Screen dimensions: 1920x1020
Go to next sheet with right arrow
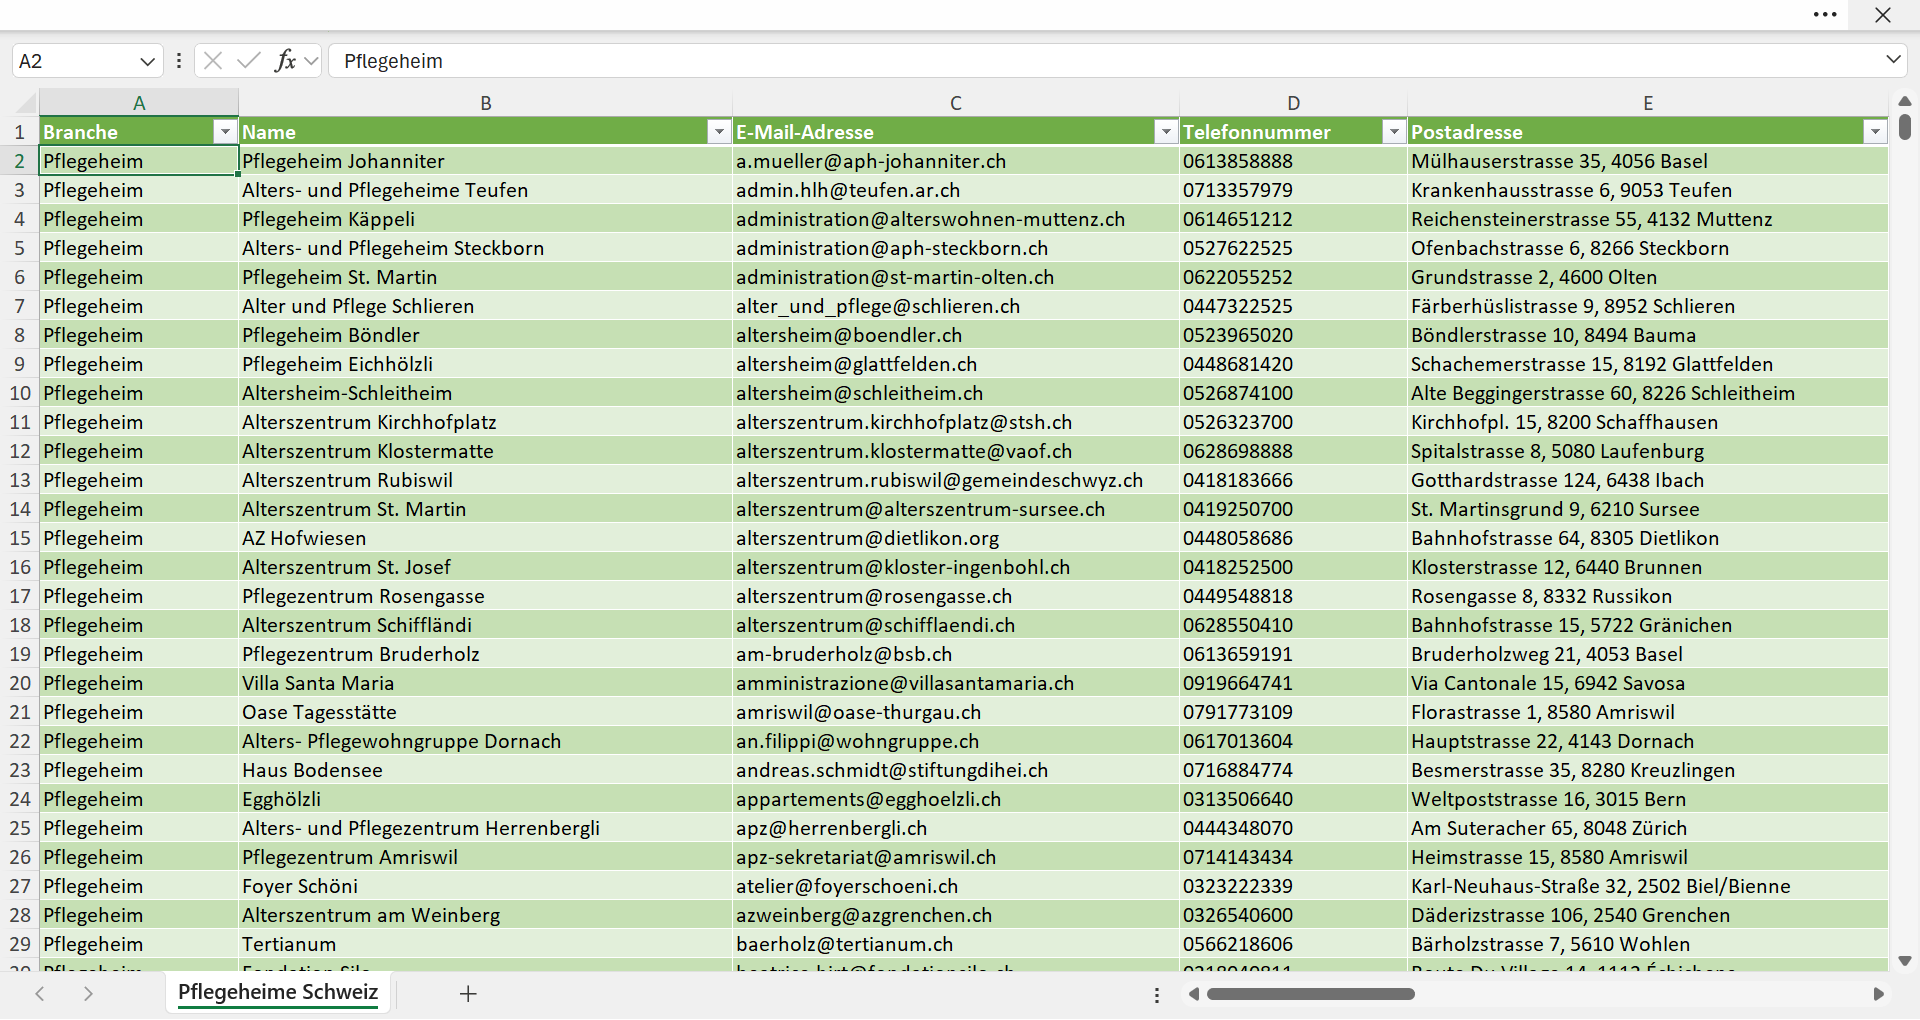(88, 993)
